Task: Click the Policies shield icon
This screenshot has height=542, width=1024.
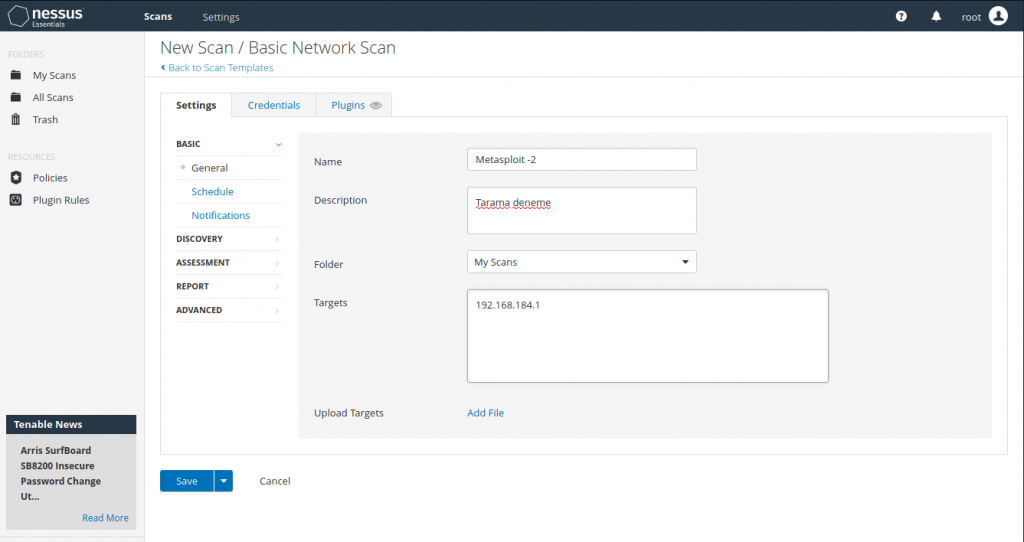Action: pos(16,178)
